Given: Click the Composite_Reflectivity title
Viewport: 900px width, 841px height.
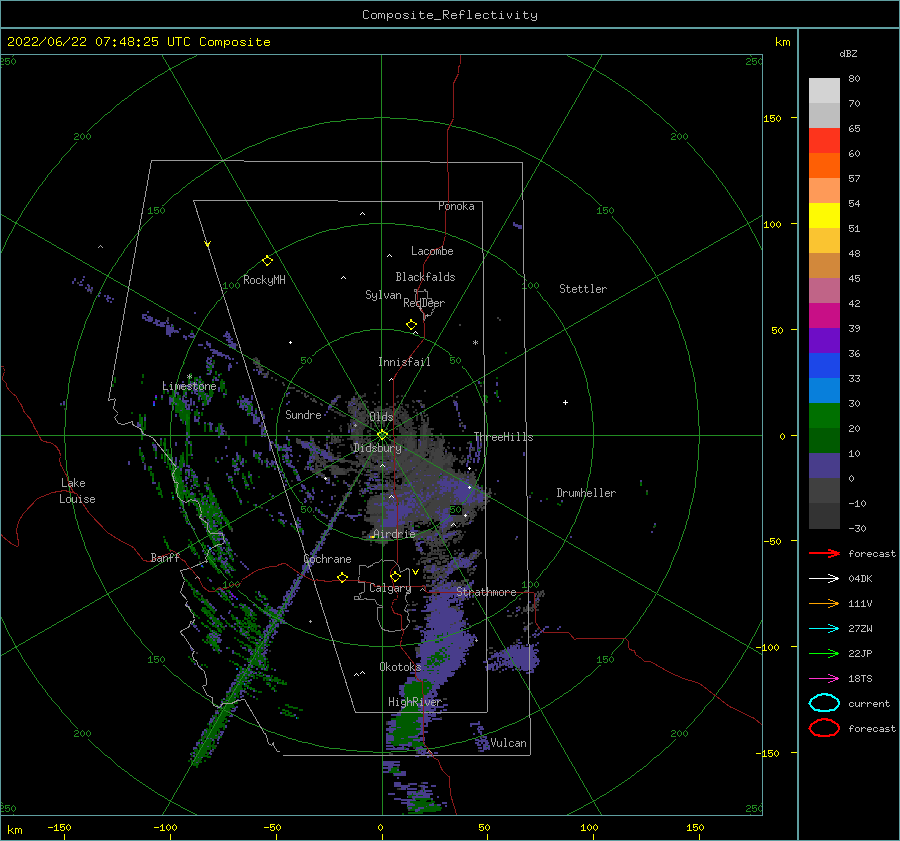Looking at the screenshot, I should click(x=450, y=15).
